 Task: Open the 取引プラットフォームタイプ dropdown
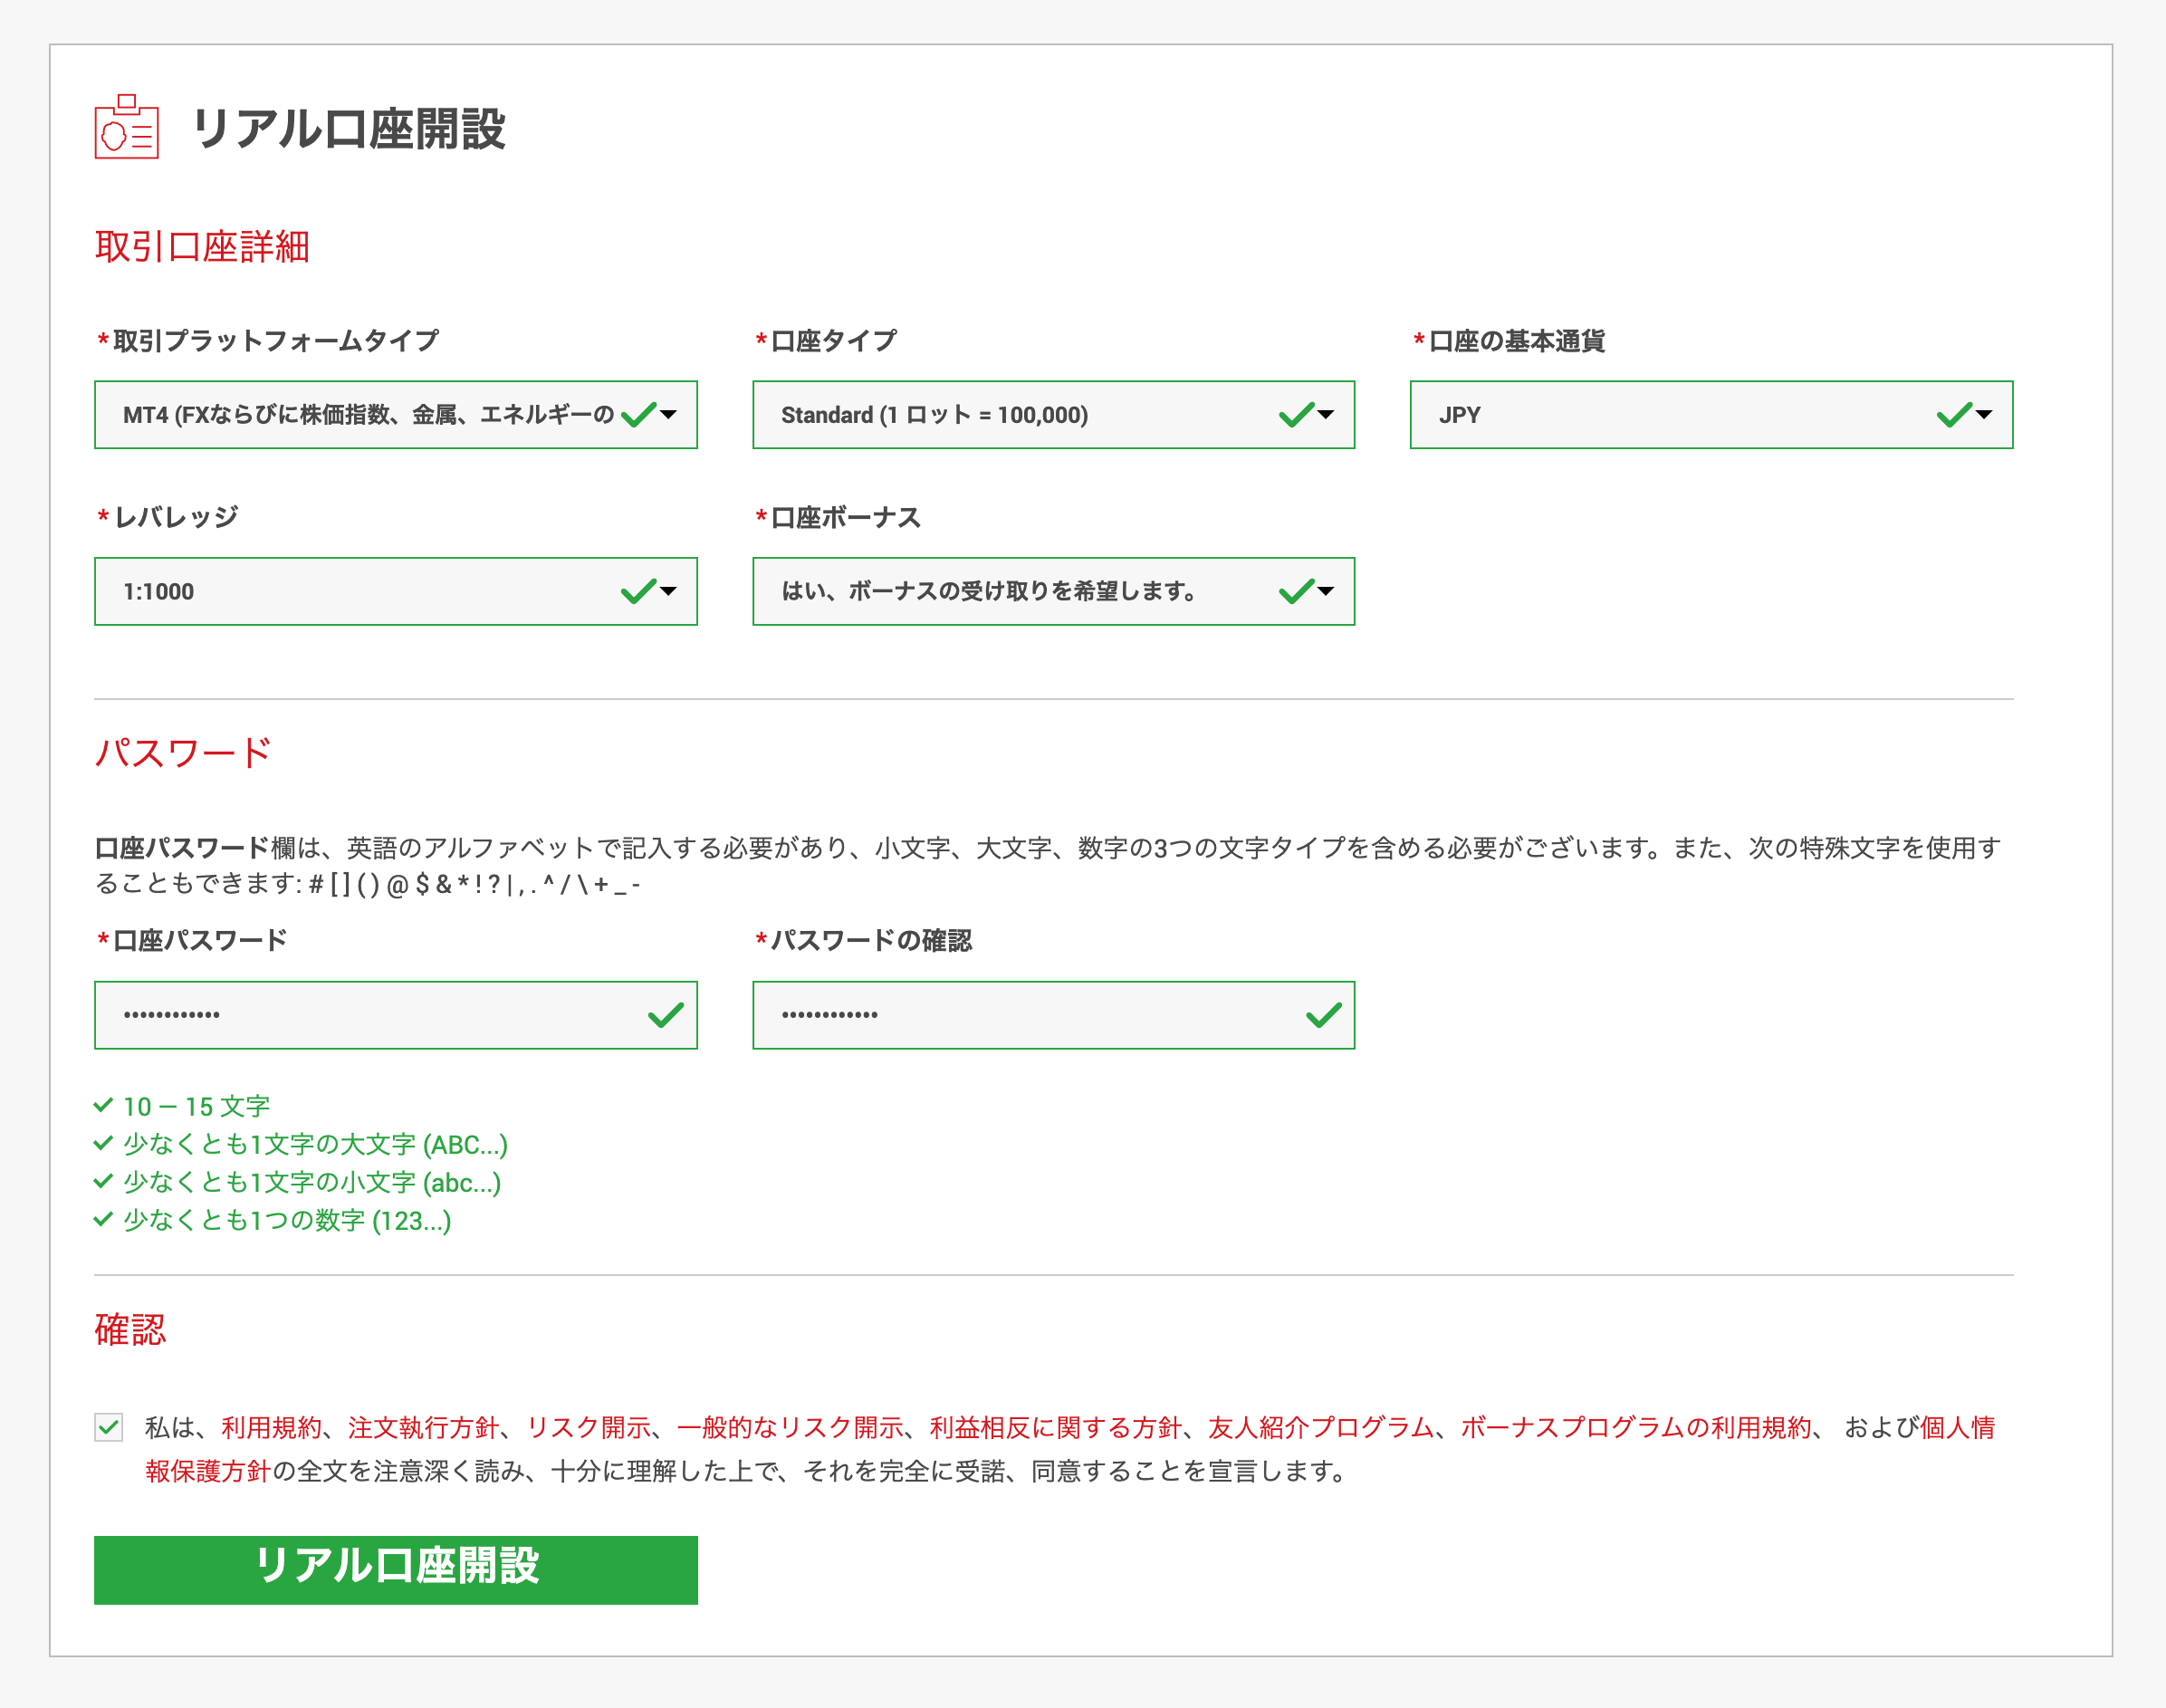pos(395,414)
